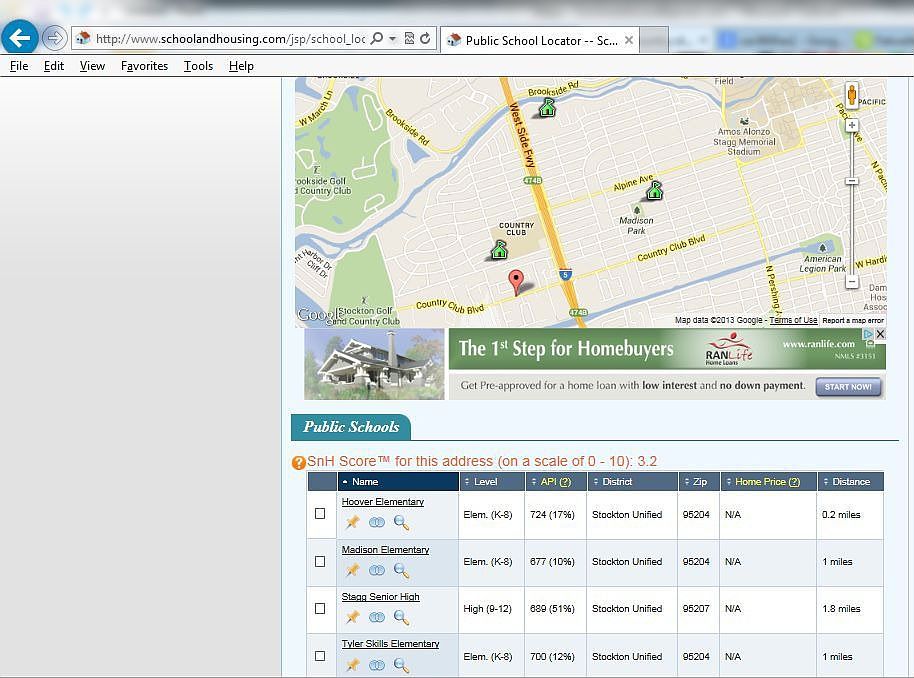Open map Terms of Use link
The height and width of the screenshot is (678, 914).
coord(793,320)
